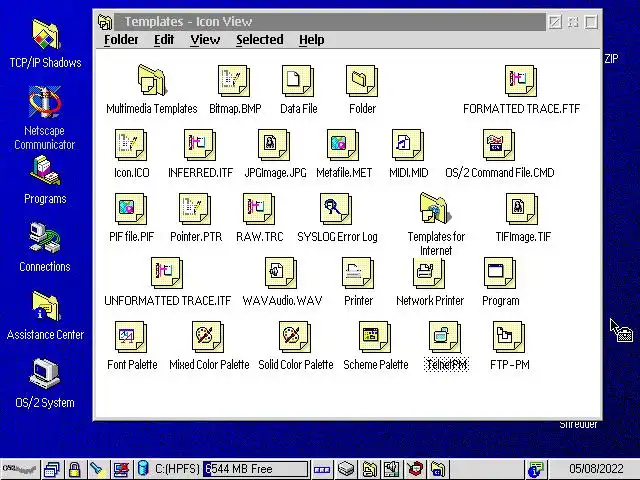Open the Selected menu
The width and height of the screenshot is (640, 480).
click(260, 40)
